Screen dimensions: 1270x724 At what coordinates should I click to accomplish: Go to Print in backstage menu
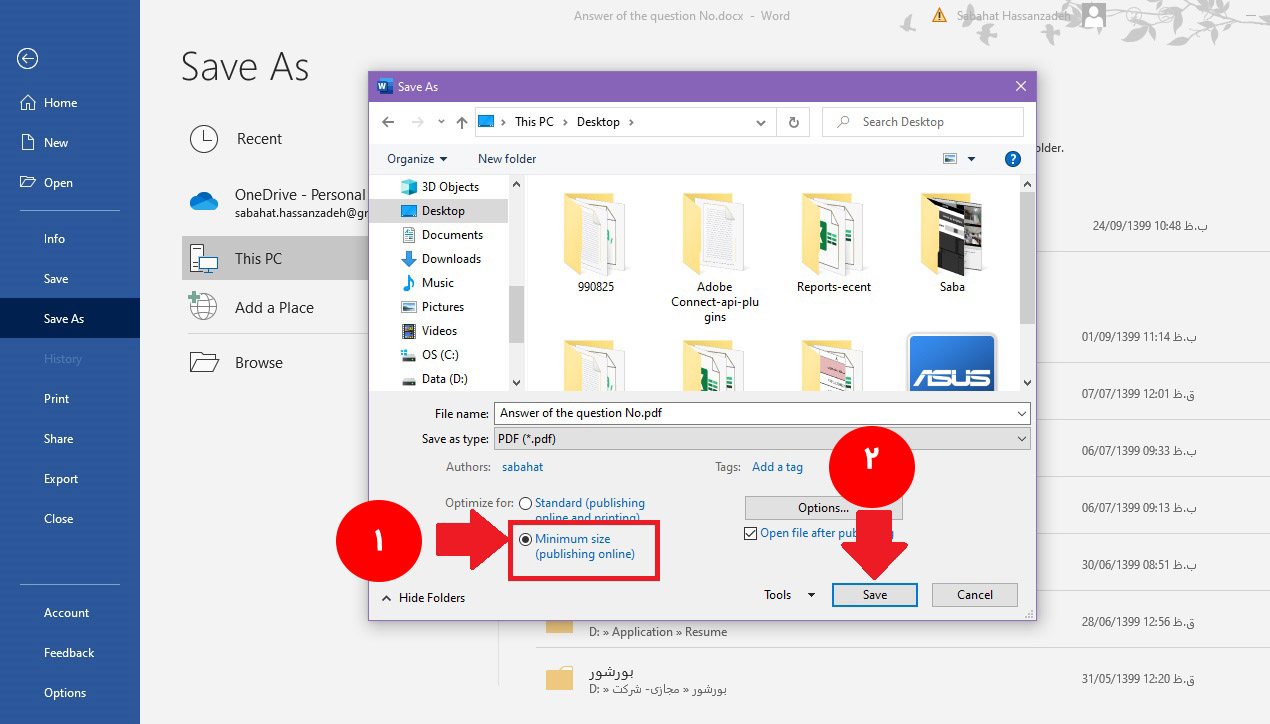[x=57, y=399]
